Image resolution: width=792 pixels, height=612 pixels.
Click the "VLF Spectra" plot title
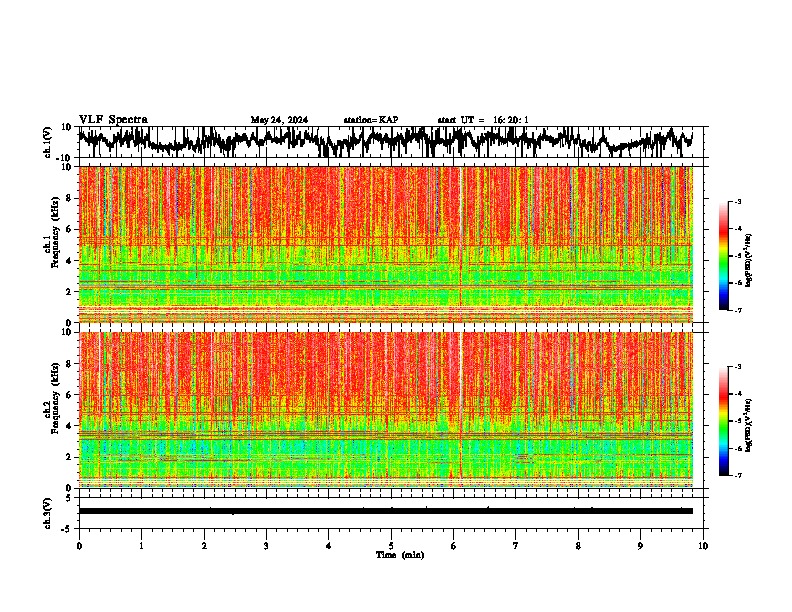click(x=113, y=120)
